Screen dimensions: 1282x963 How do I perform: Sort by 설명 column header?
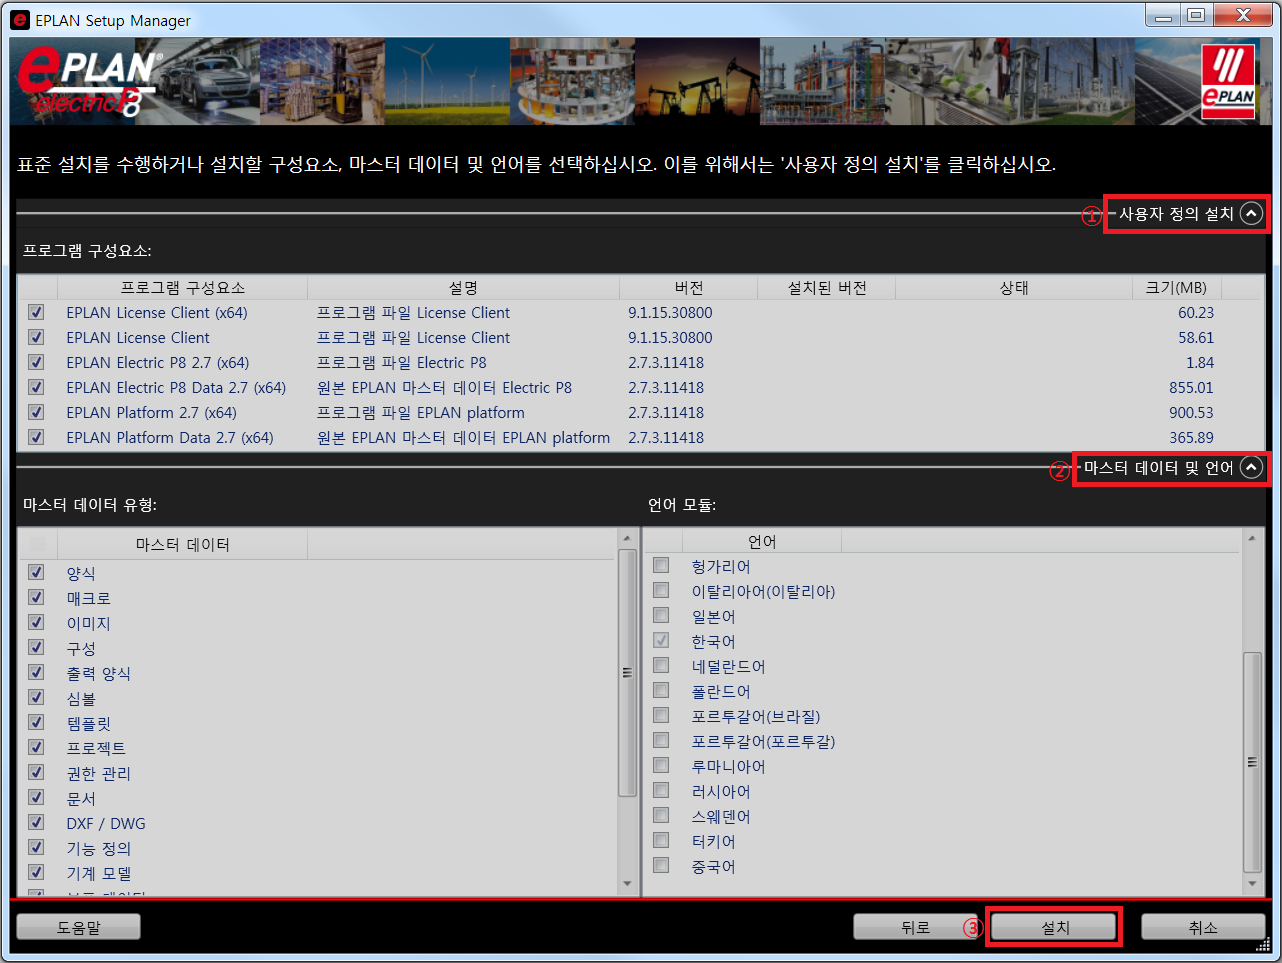pyautogui.click(x=463, y=288)
